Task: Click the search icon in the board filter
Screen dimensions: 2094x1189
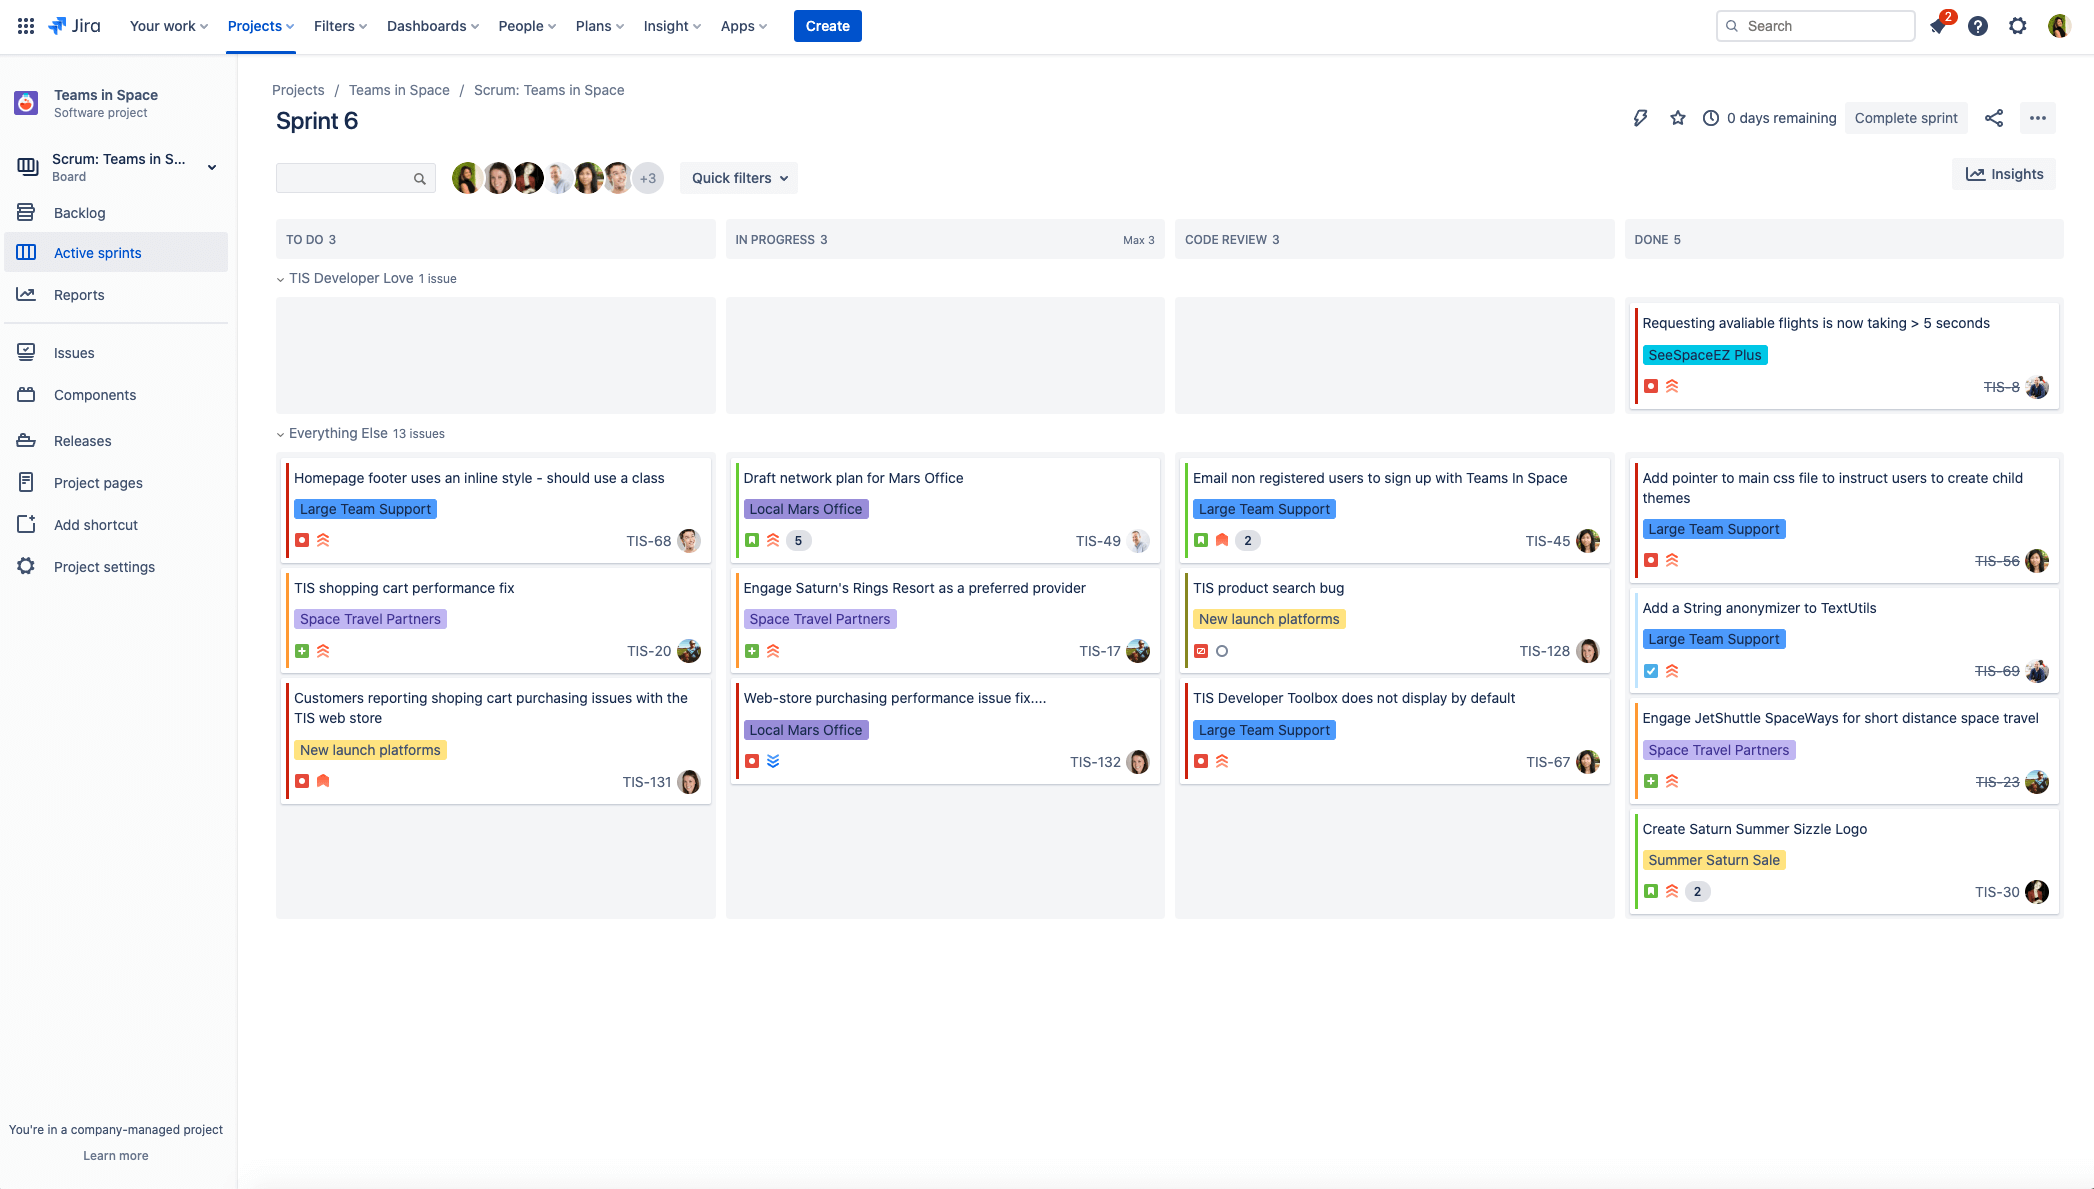Action: click(x=419, y=177)
